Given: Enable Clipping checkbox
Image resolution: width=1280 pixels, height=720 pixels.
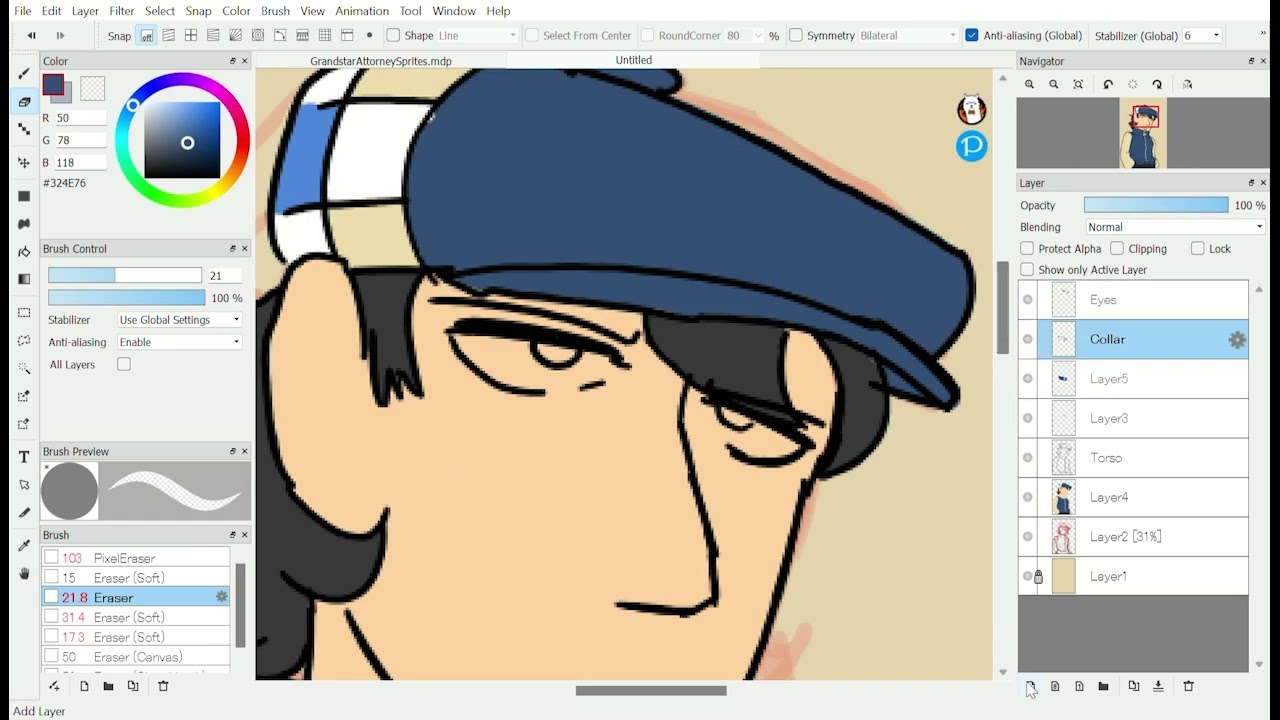Looking at the screenshot, I should pos(1117,248).
